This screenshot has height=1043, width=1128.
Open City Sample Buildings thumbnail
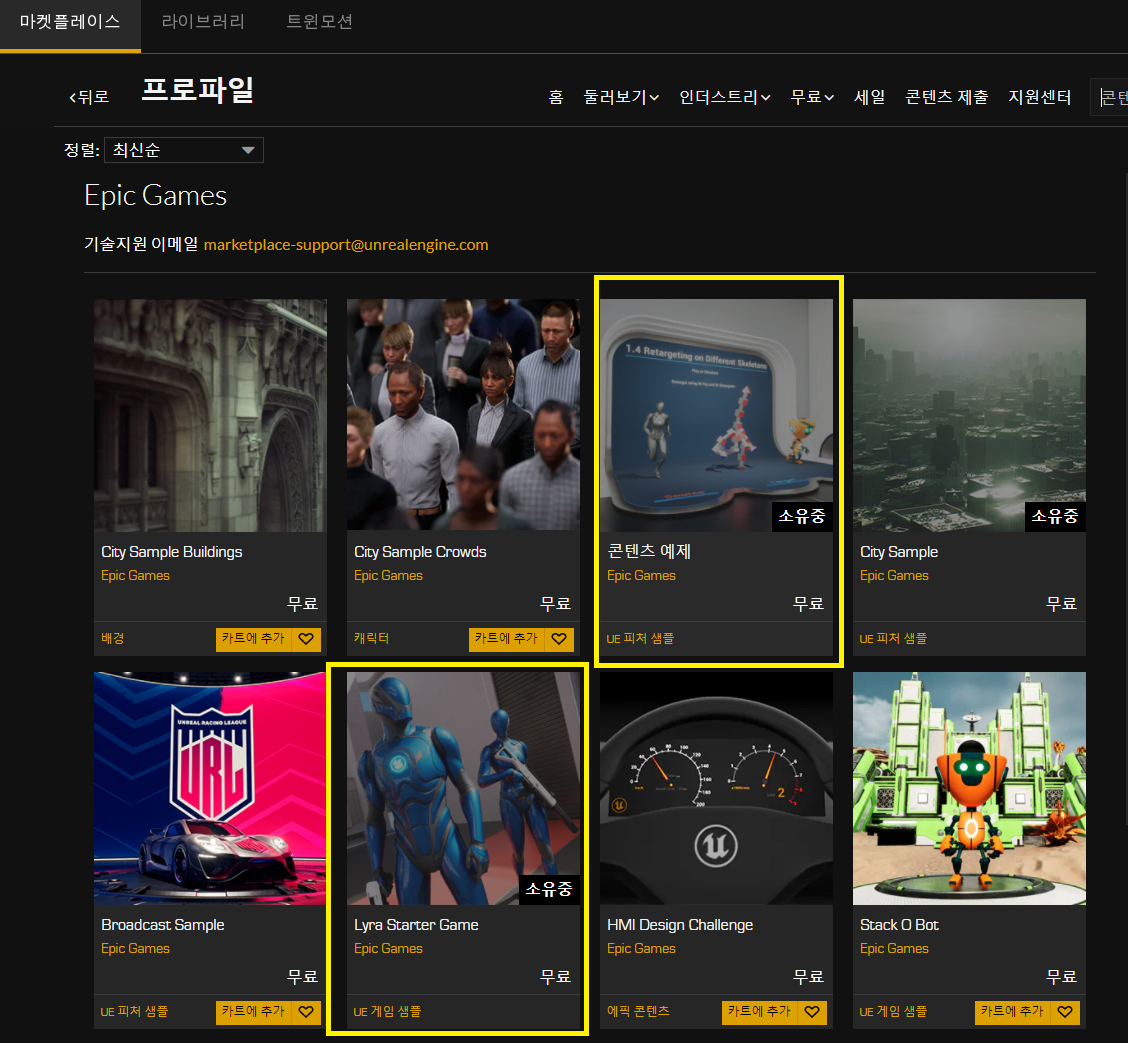pyautogui.click(x=210, y=416)
